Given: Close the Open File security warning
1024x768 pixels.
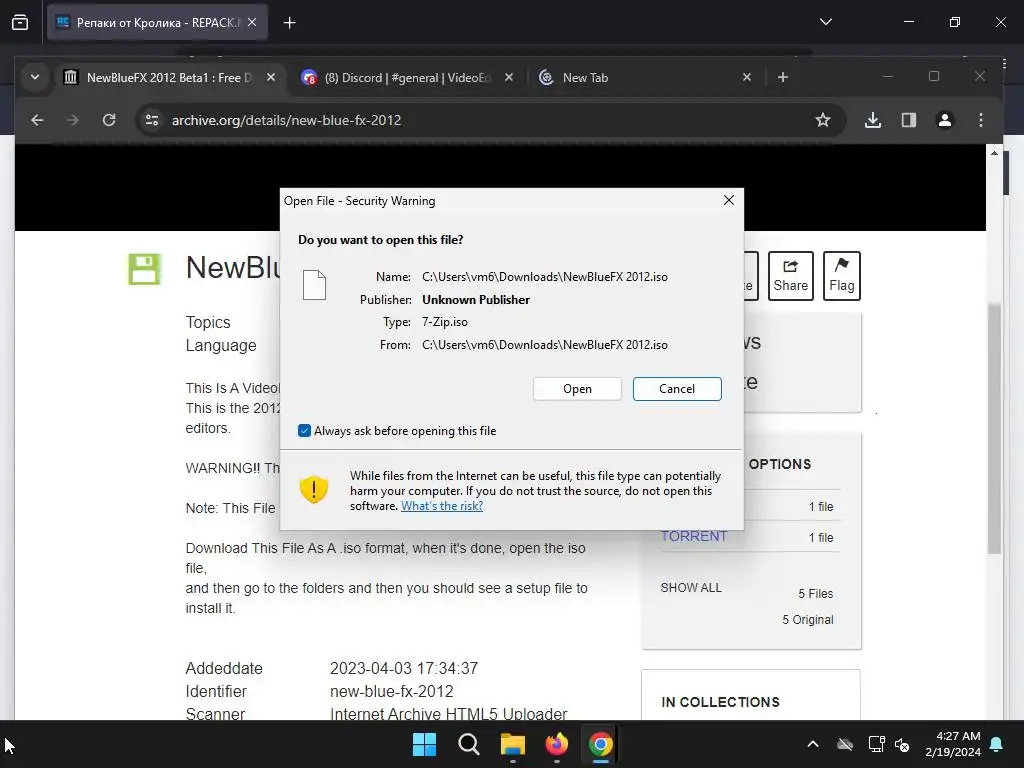Looking at the screenshot, I should coord(729,200).
